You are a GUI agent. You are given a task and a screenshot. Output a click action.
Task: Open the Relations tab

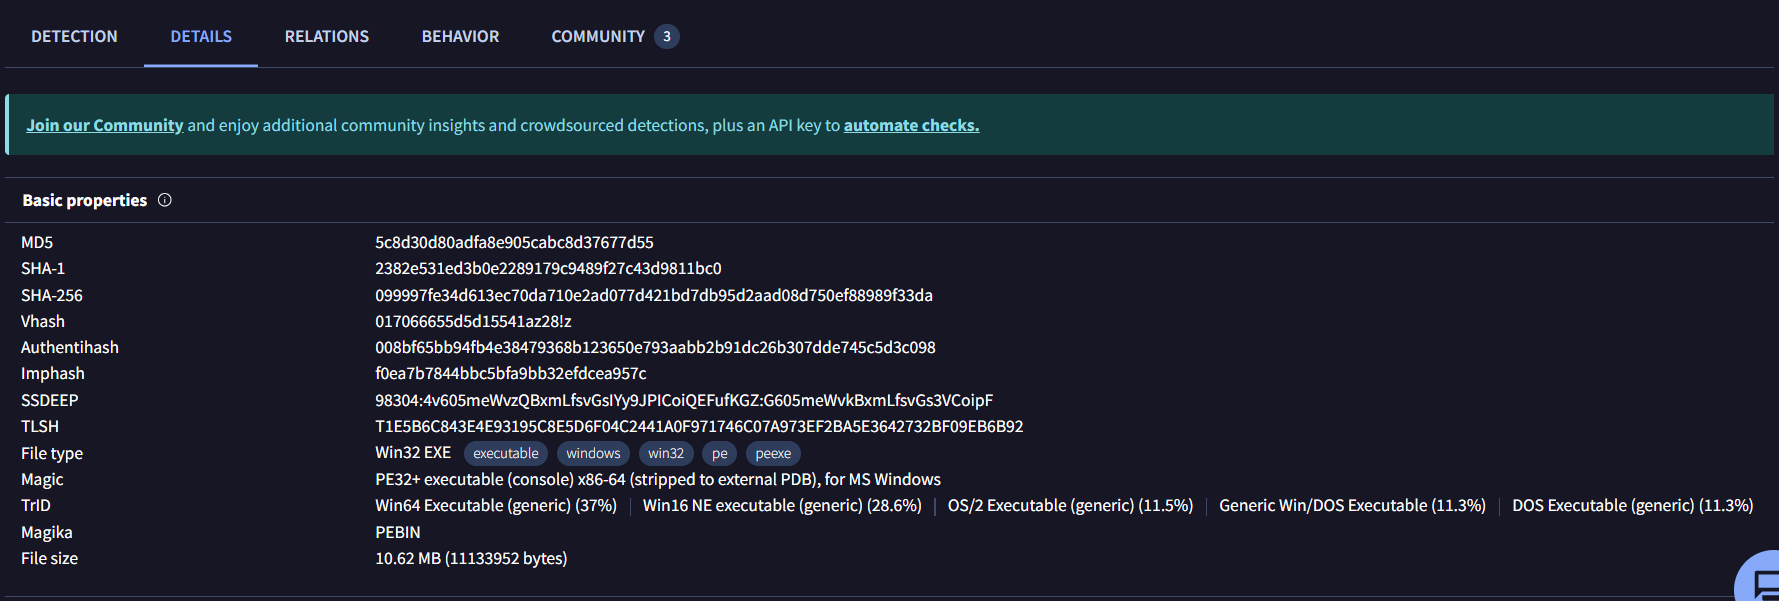tap(327, 36)
